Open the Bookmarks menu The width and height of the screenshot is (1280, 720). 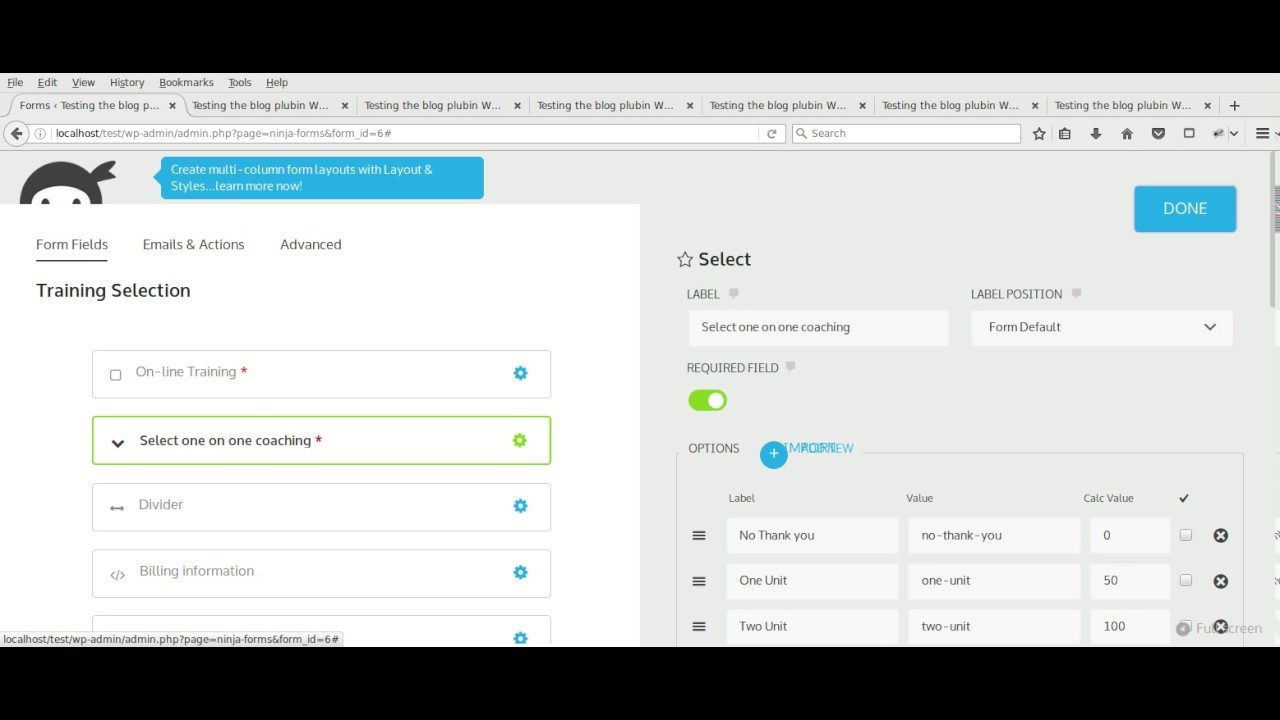pyautogui.click(x=186, y=82)
